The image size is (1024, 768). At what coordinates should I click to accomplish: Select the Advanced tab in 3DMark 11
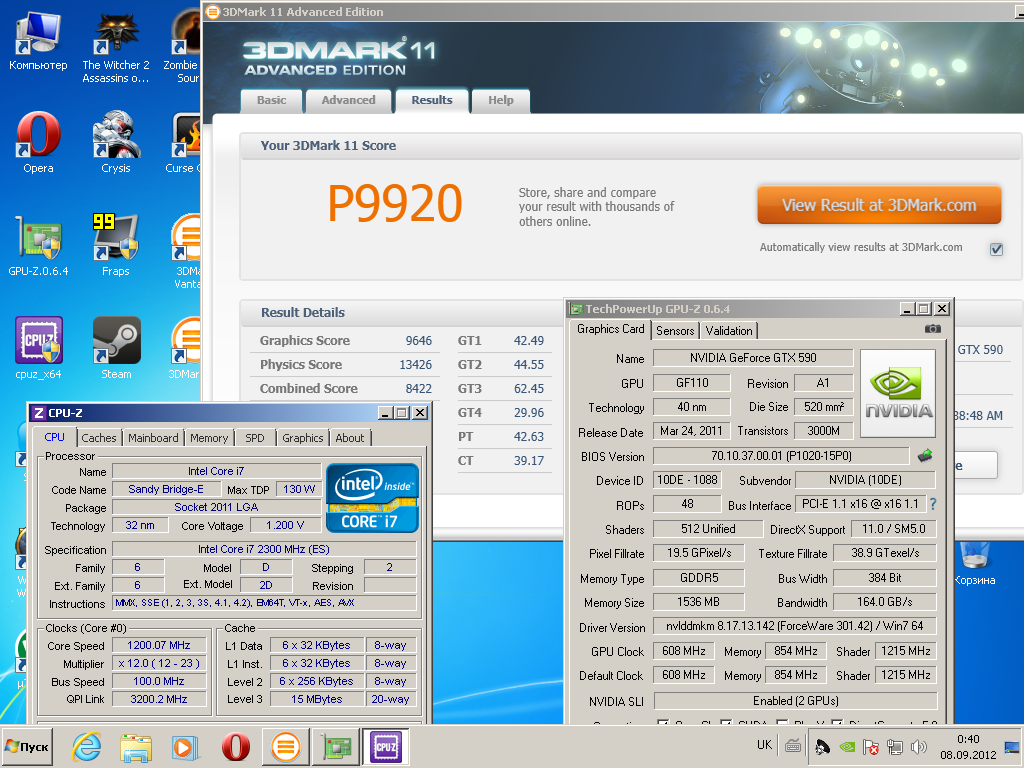coord(348,101)
